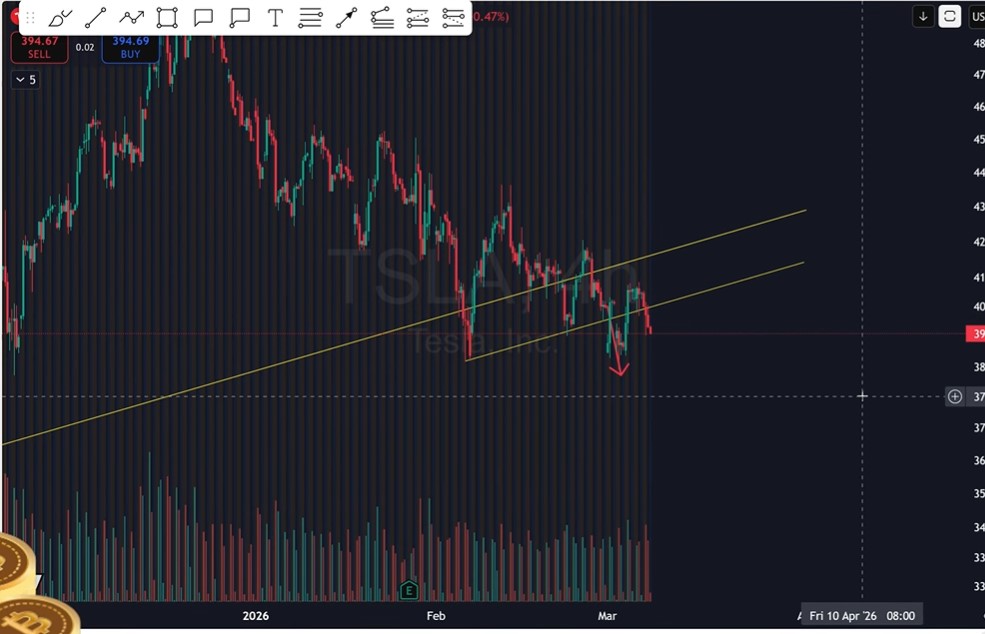
Task: Select the Horizontal Line tool
Action: point(310,18)
